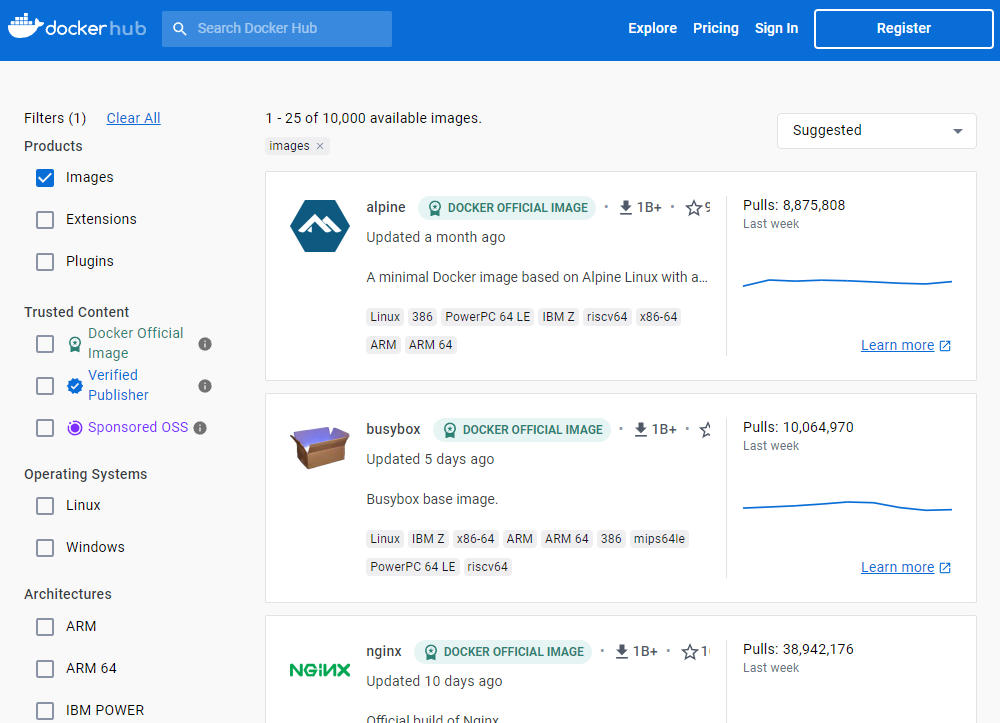Click the Sponsored OSS info icon
Viewport: 1000px width, 723px height.
click(200, 428)
